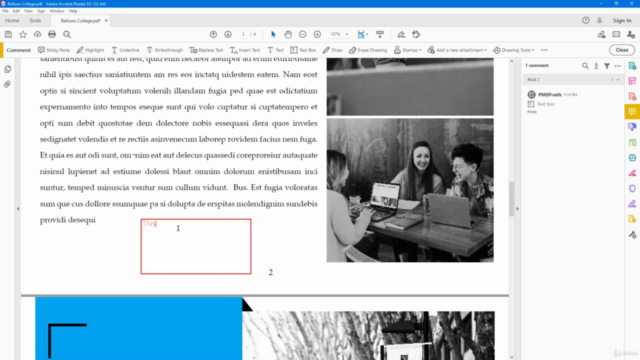Select the Text Box tool

coord(303,50)
